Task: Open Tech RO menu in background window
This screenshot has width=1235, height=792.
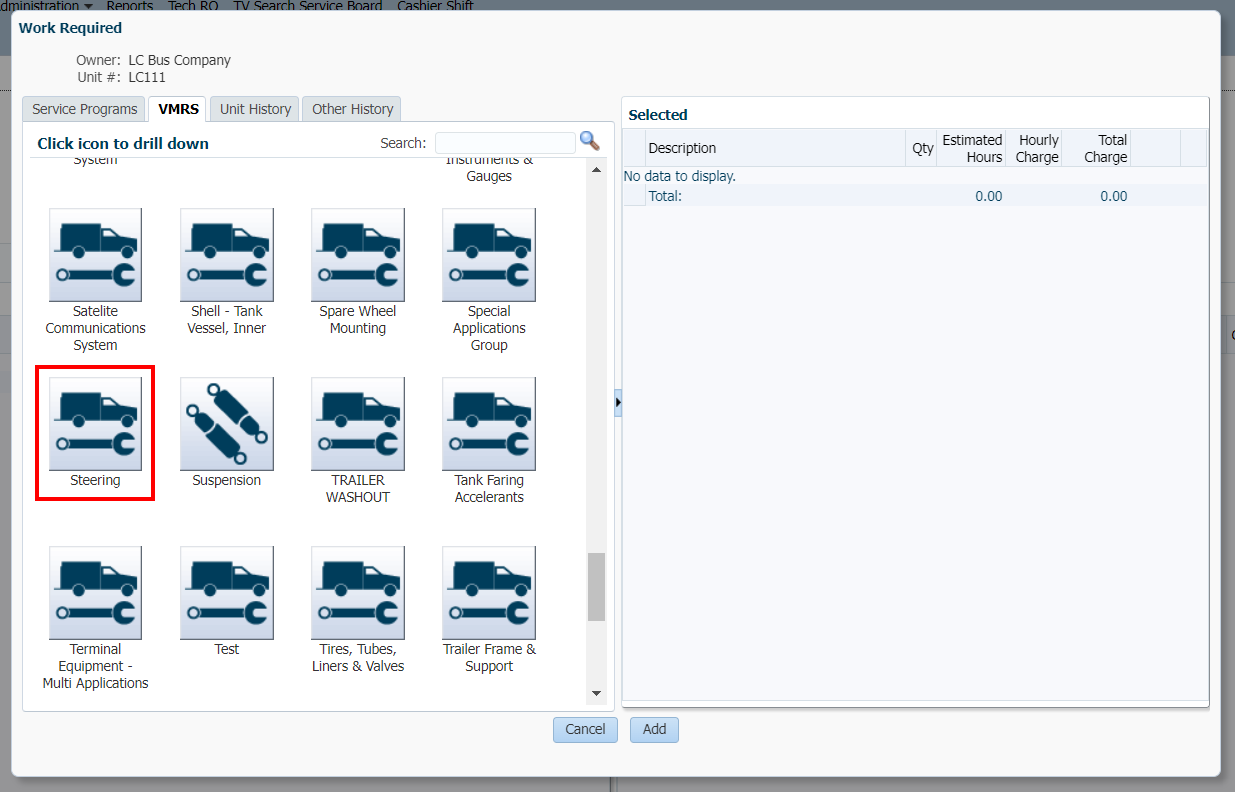Action: click(193, 6)
